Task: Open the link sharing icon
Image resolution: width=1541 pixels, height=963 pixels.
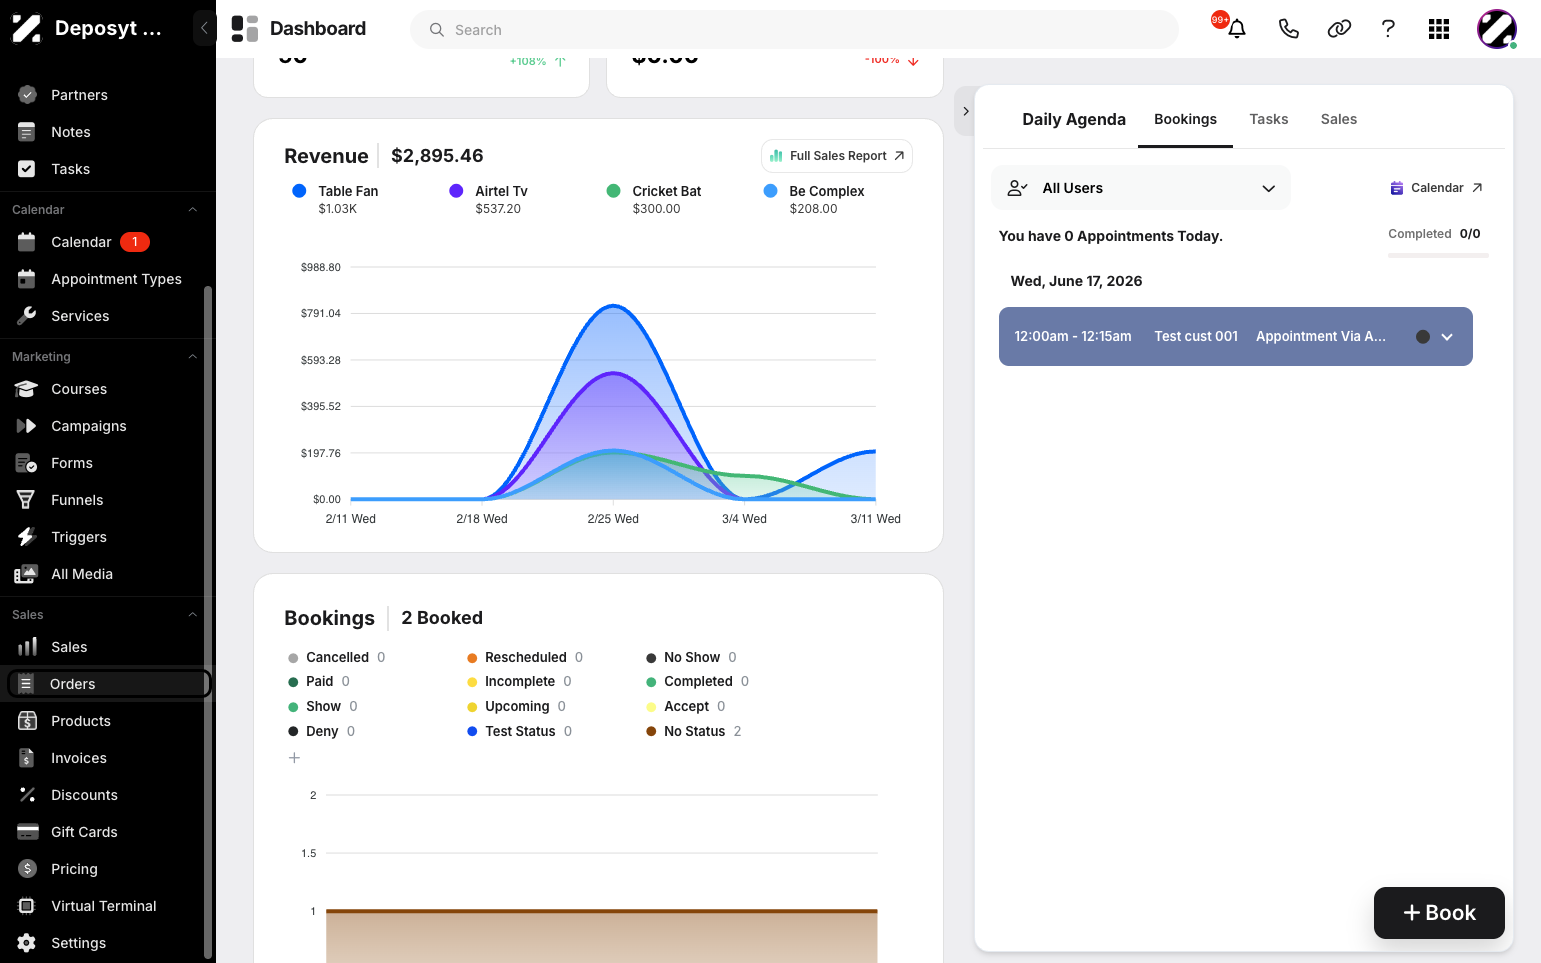Action: tap(1339, 29)
